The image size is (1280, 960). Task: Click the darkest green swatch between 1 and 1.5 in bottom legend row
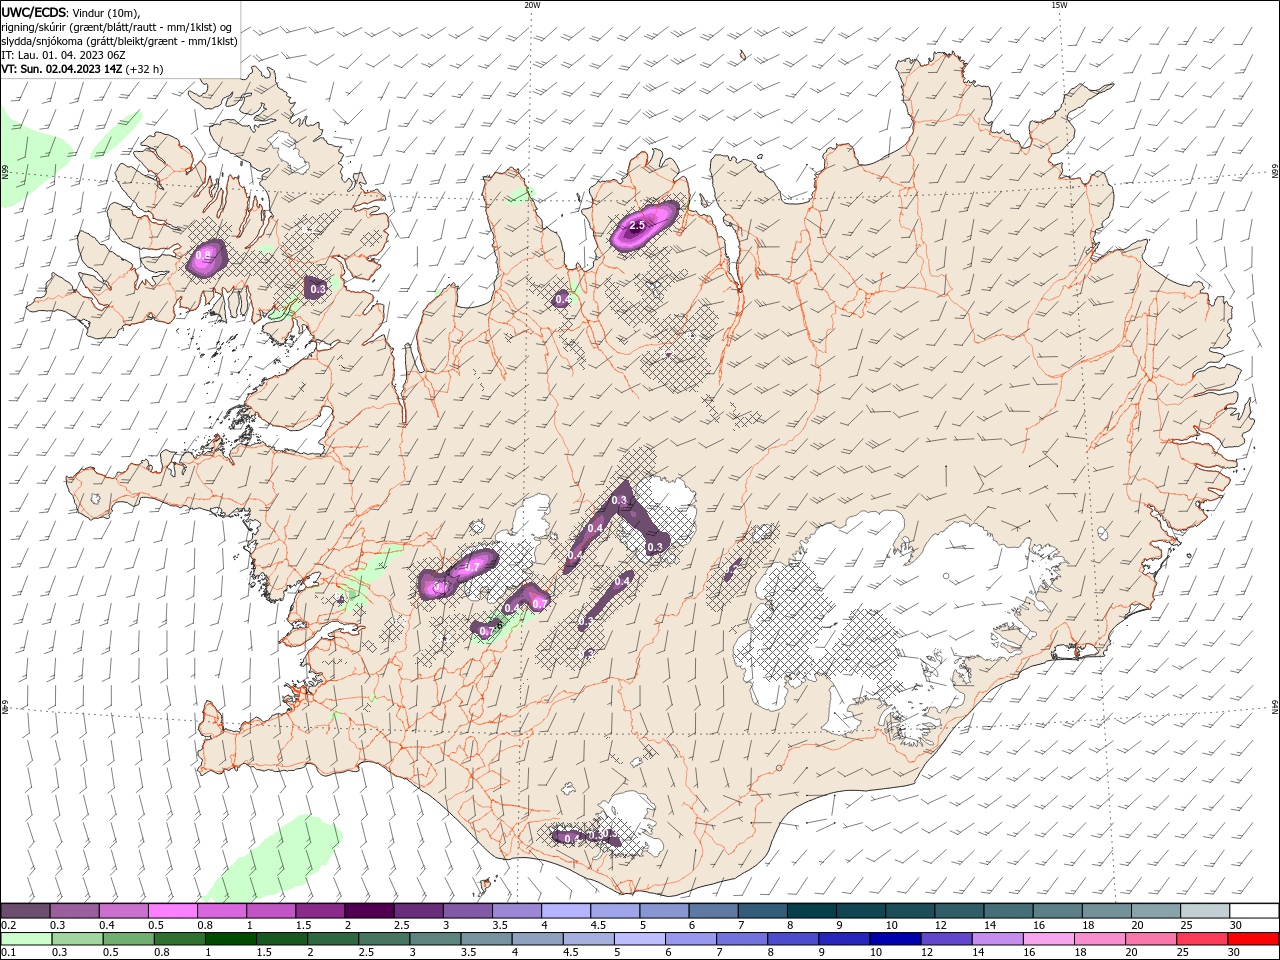click(231, 939)
